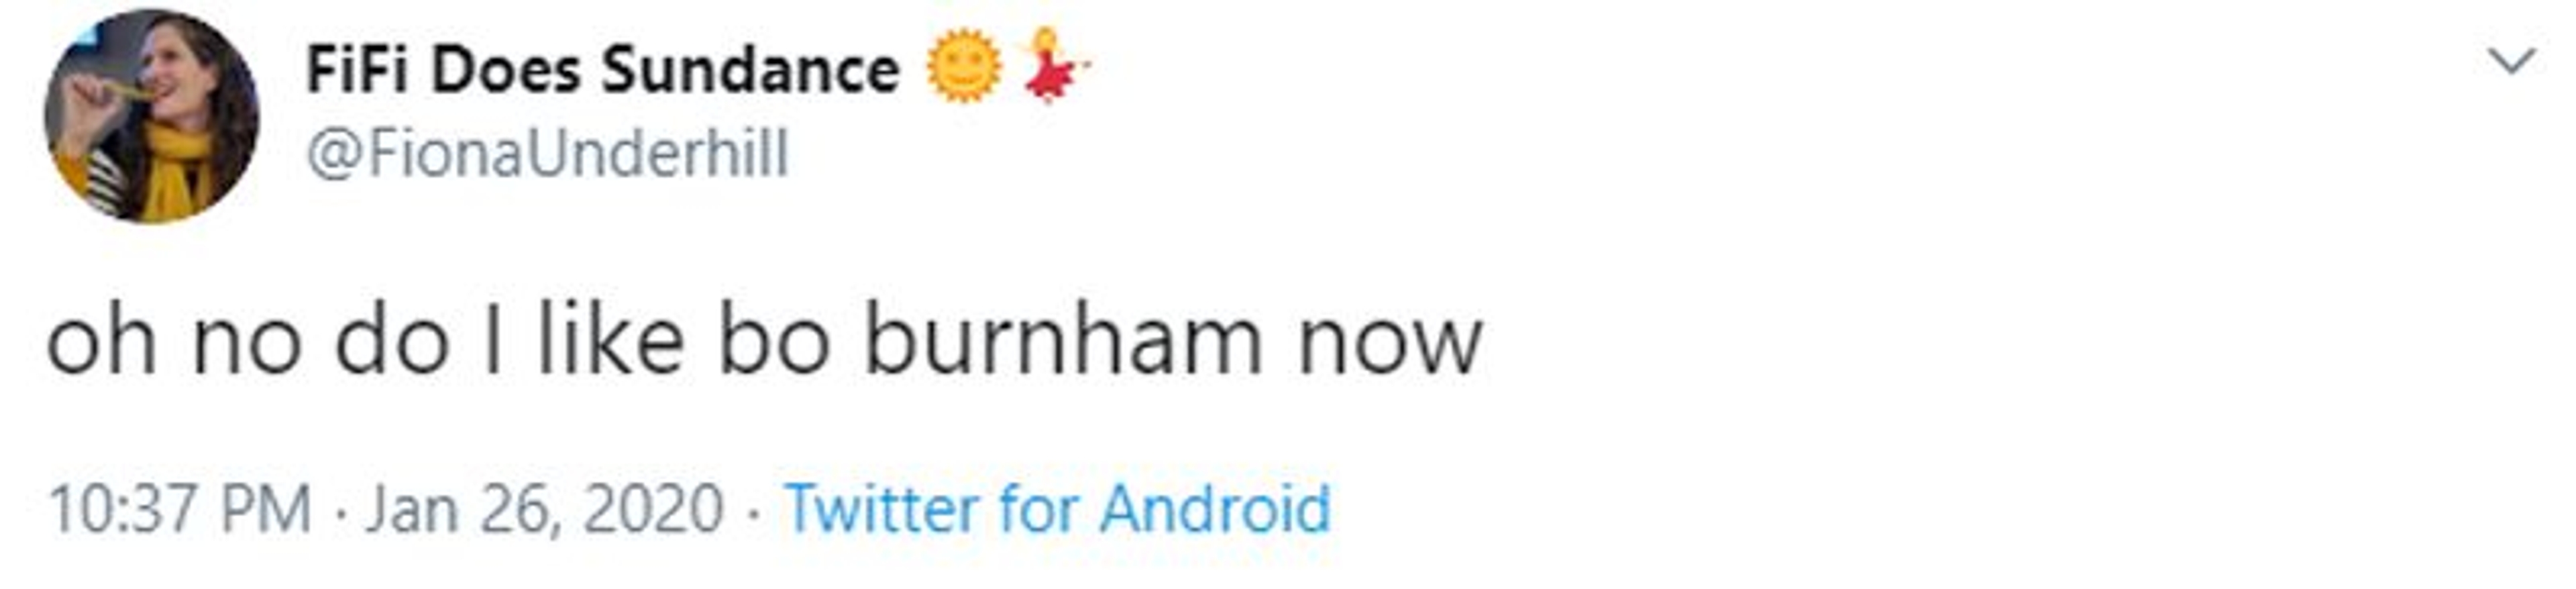Image resolution: width=2576 pixels, height=589 pixels.
Task: Click the word "Does" in the display name
Action: [x=505, y=70]
